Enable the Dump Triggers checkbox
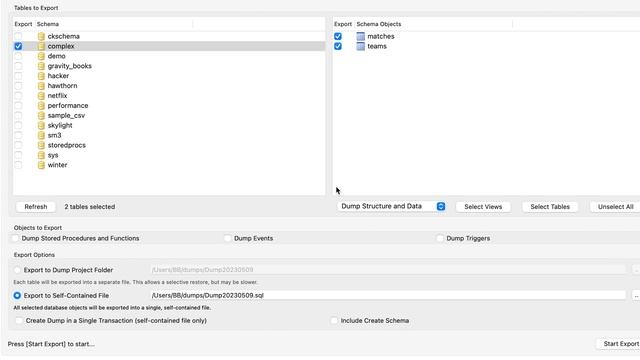The height and width of the screenshot is (360, 640). click(x=440, y=238)
